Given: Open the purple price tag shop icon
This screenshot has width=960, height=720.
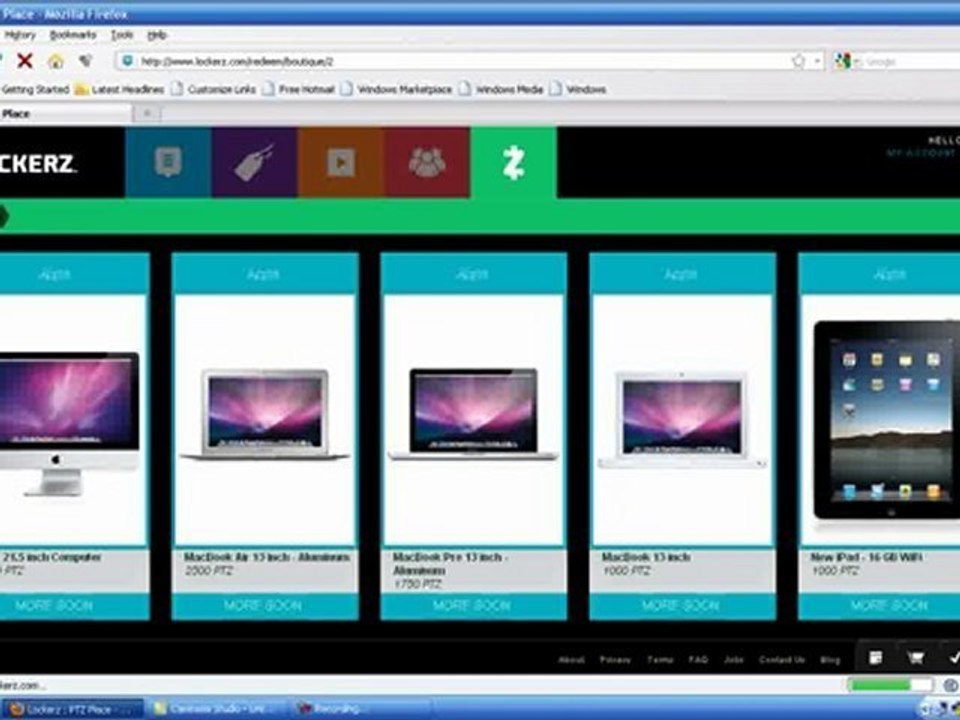Looking at the screenshot, I should coord(255,162).
